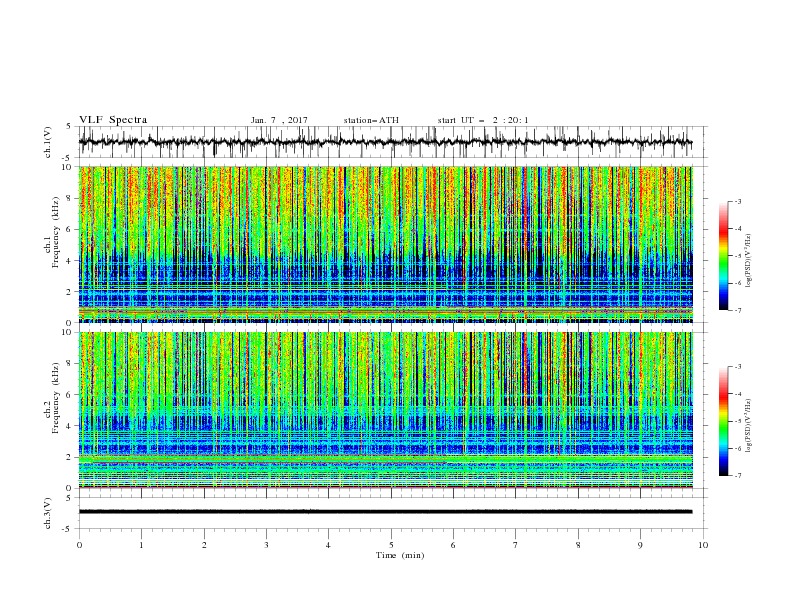Image resolution: width=792 pixels, height=612 pixels.
Task: Click the ch.3(V) axis label
Action: click(48, 513)
